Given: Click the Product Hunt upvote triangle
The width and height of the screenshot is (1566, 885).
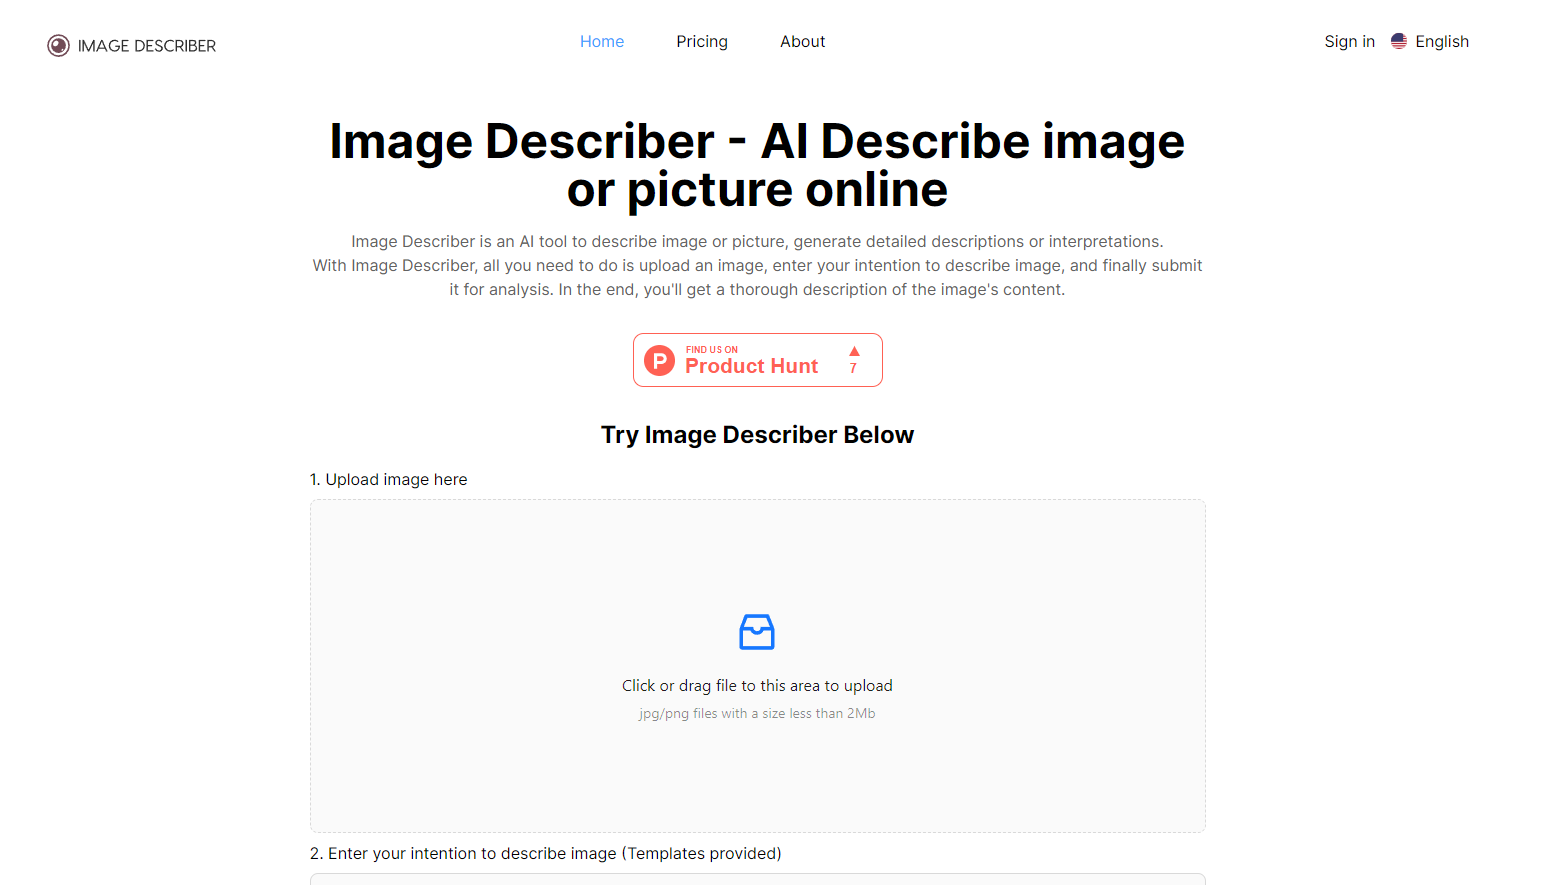Looking at the screenshot, I should coord(854,351).
